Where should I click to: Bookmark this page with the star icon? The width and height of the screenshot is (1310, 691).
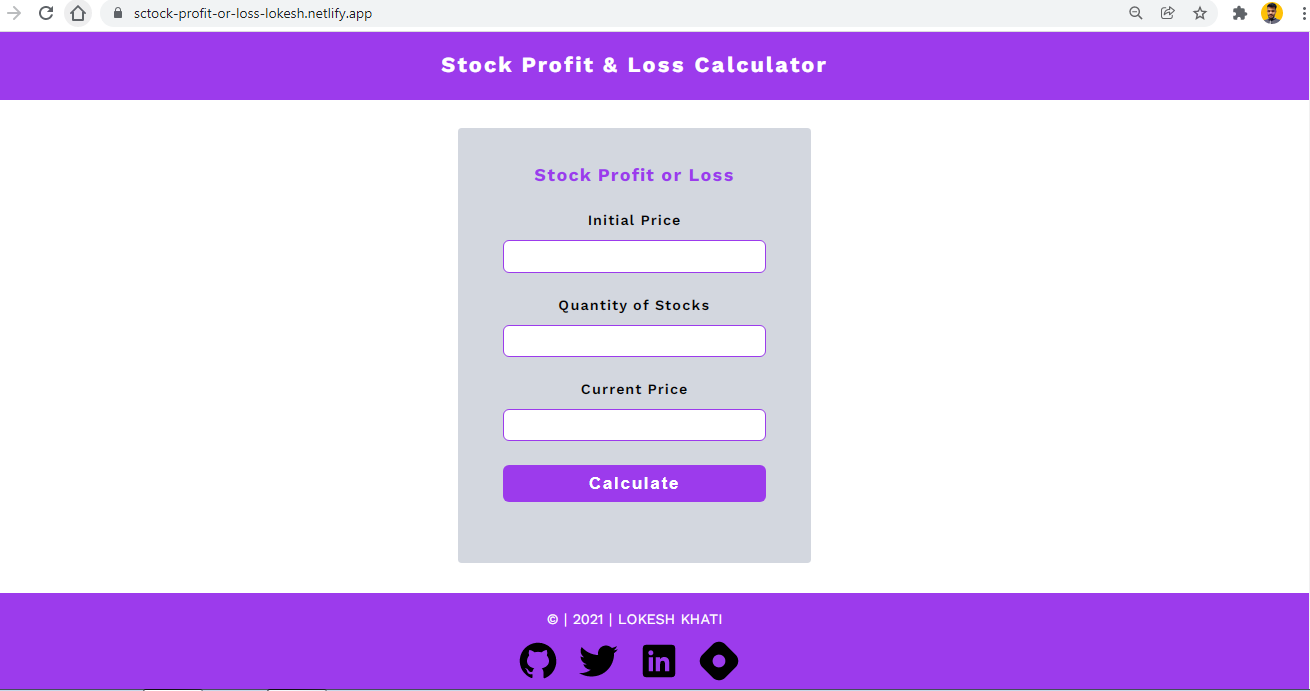pos(1200,14)
